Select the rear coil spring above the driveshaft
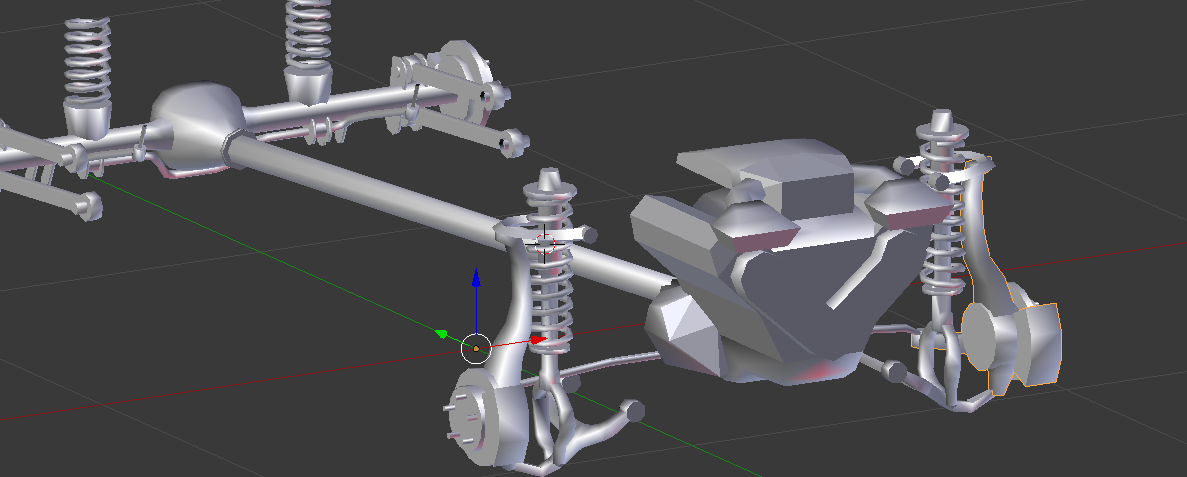Image resolution: width=1187 pixels, height=477 pixels. click(x=309, y=36)
